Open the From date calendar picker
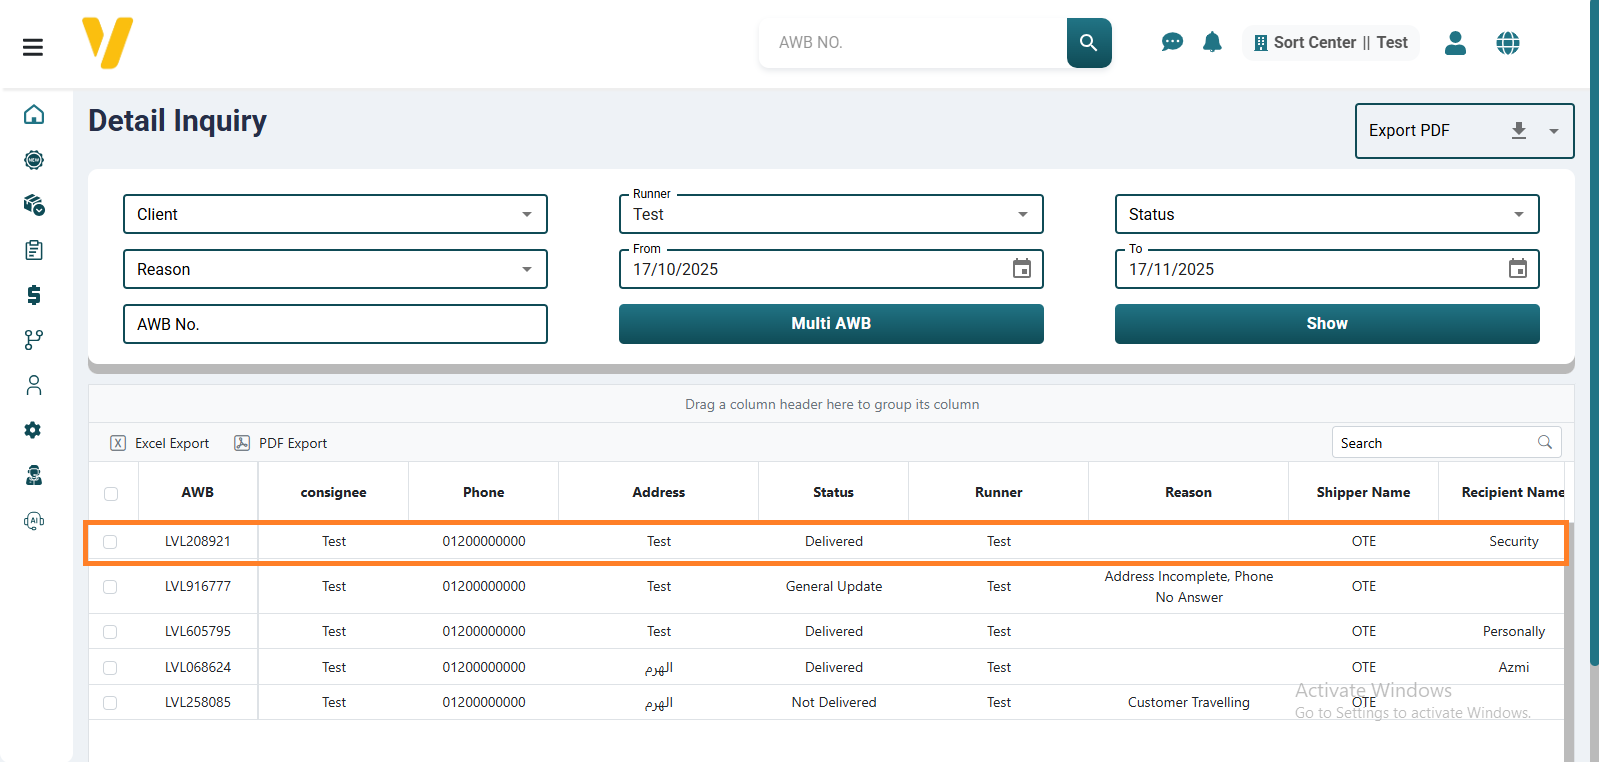The width and height of the screenshot is (1599, 762). pyautogui.click(x=1021, y=269)
